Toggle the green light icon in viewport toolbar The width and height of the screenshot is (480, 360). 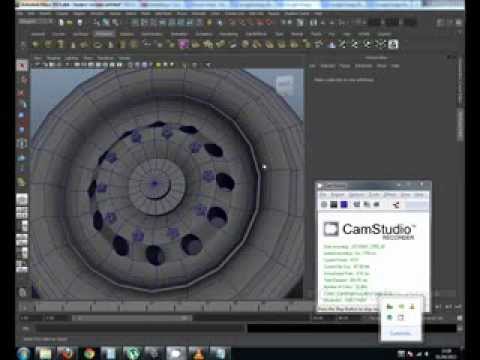click(x=158, y=65)
